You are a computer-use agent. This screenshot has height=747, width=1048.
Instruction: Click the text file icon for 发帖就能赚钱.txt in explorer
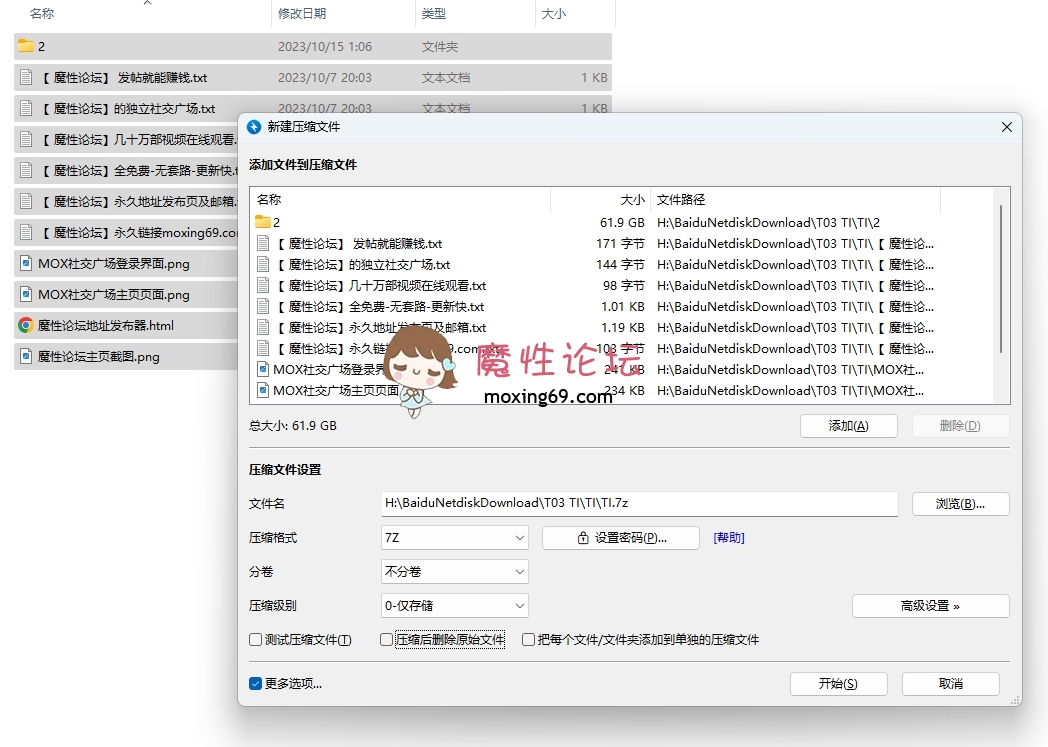click(x=26, y=77)
